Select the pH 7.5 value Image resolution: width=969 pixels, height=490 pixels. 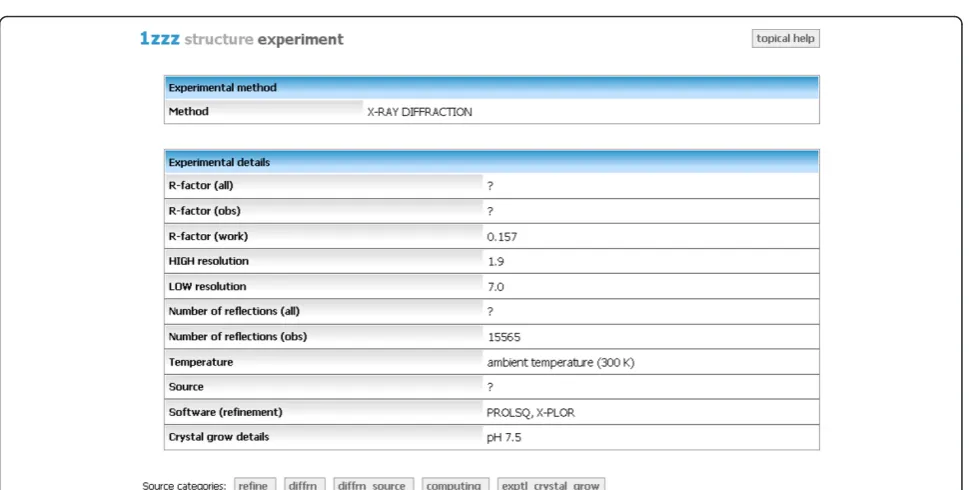[x=504, y=437]
